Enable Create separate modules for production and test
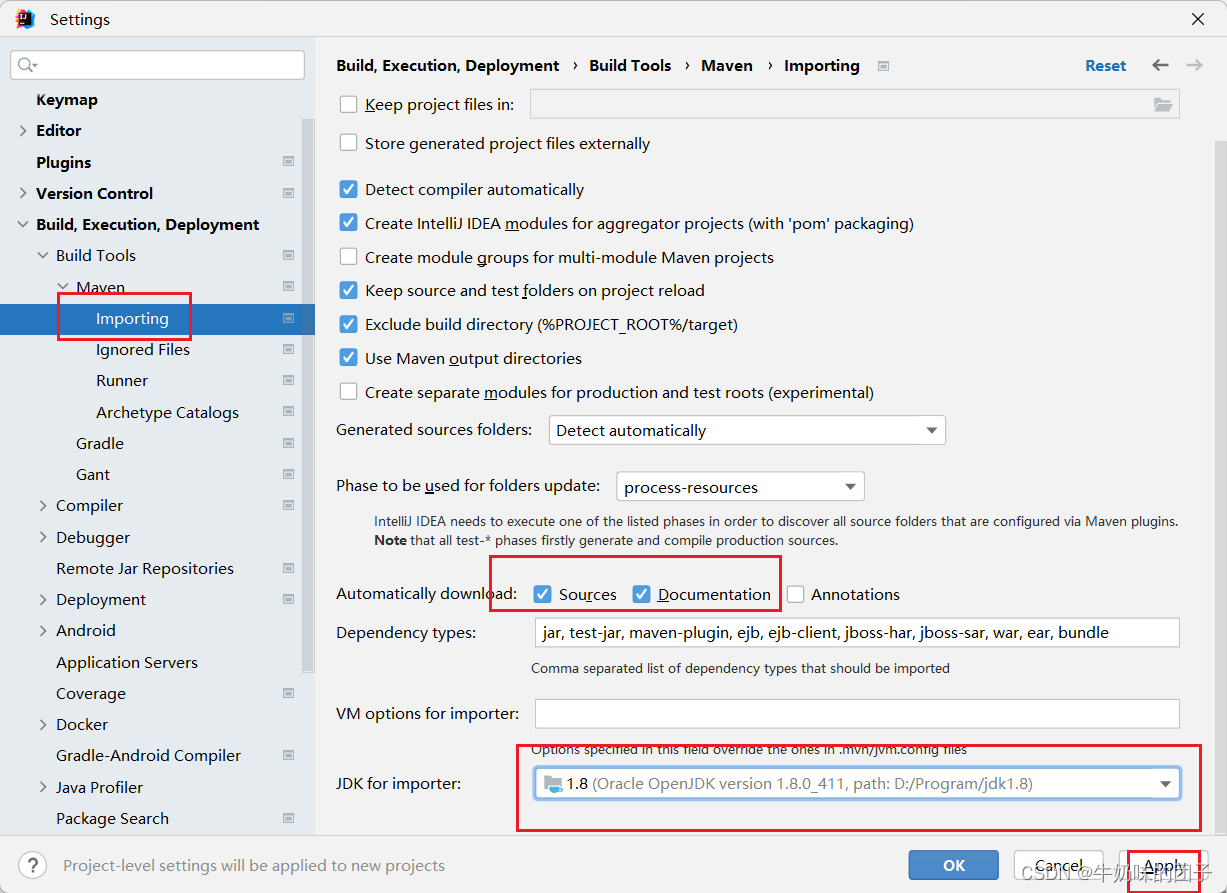This screenshot has height=893, width=1227. pyautogui.click(x=348, y=392)
